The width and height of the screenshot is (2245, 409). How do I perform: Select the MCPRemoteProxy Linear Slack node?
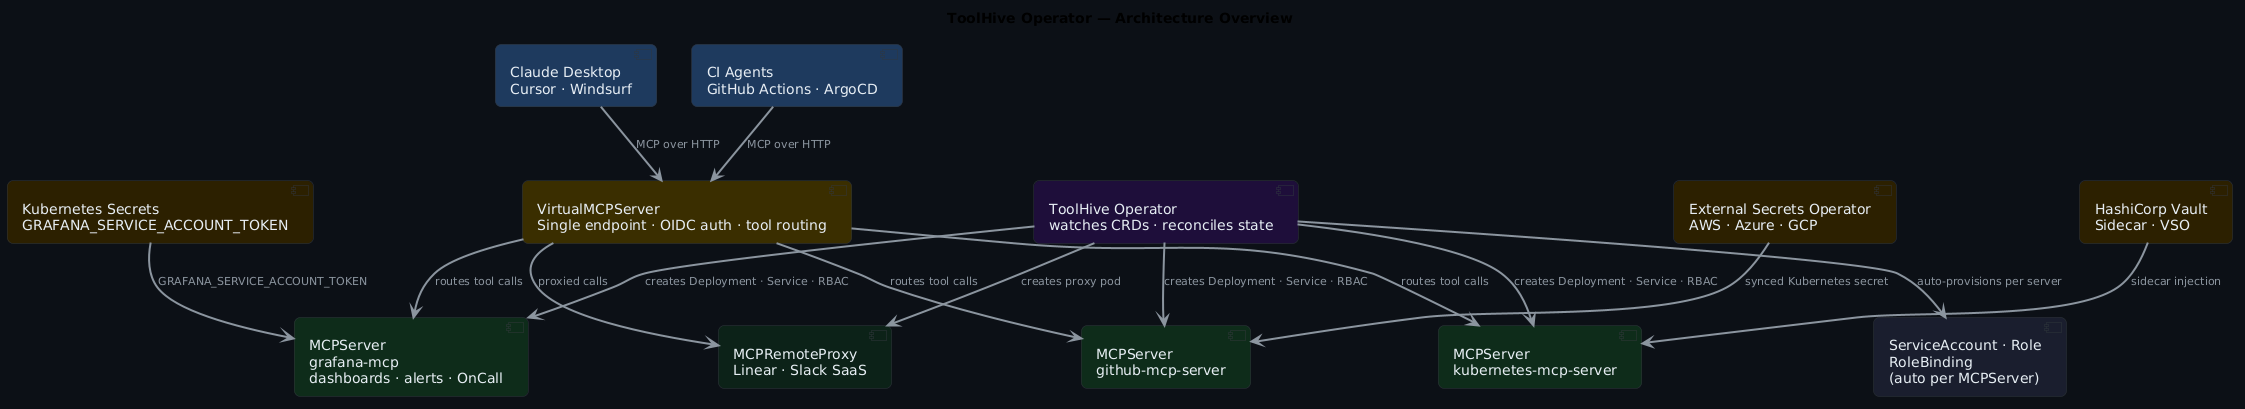(805, 357)
